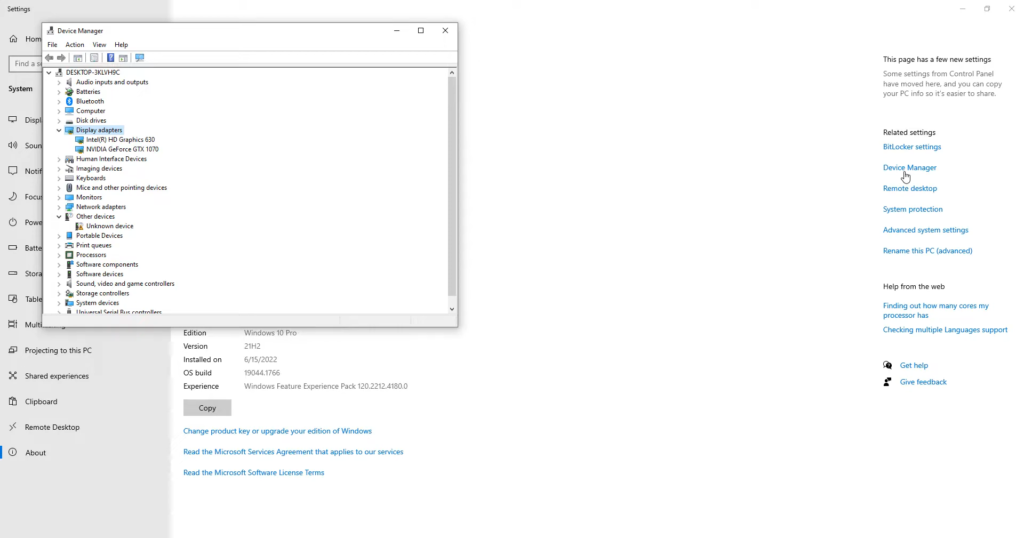Screen dimensions: 1024x538
Task: Select the Bluetooth category icon
Action: (69, 101)
